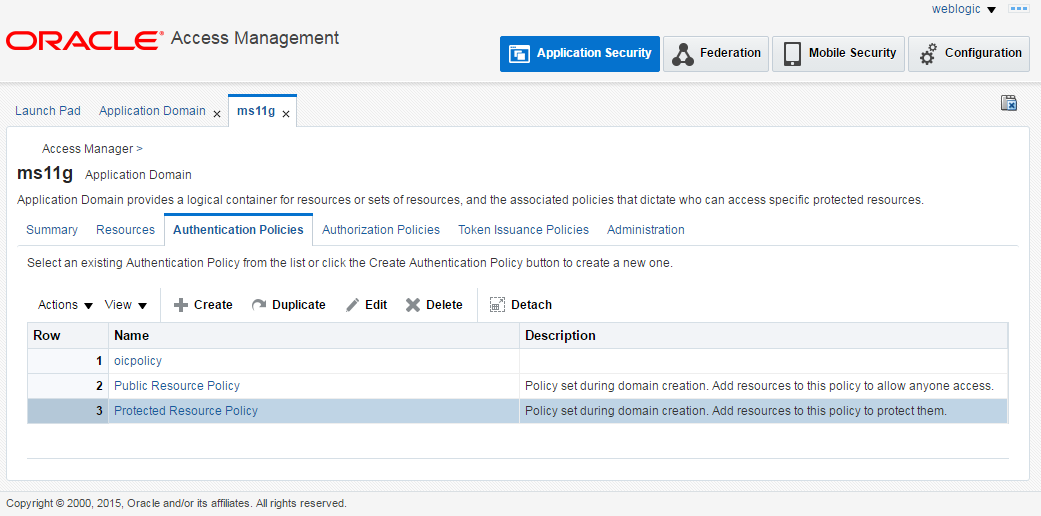This screenshot has width=1041, height=516.
Task: Select row 1 in the table
Action: pyautogui.click(x=68, y=361)
